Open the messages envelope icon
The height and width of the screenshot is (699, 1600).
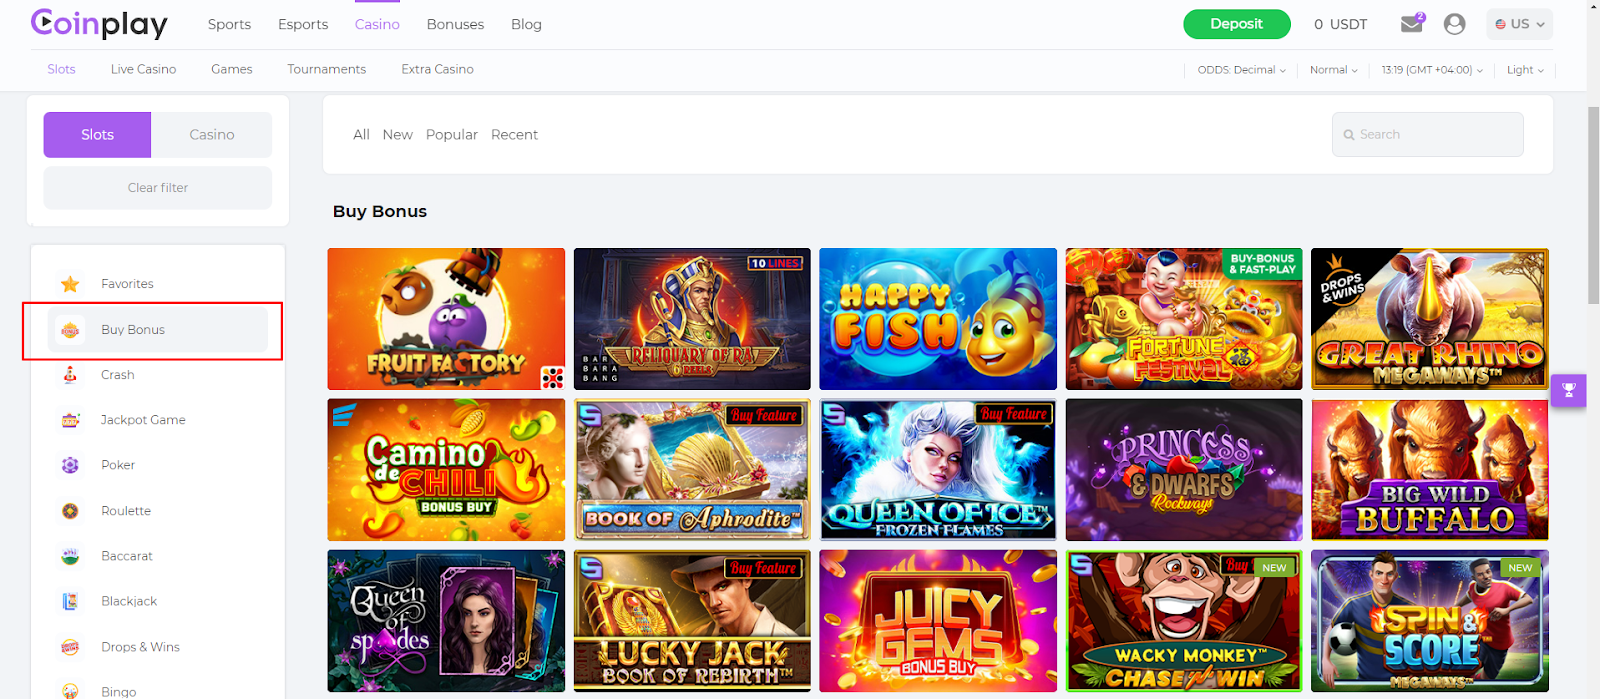[1412, 23]
